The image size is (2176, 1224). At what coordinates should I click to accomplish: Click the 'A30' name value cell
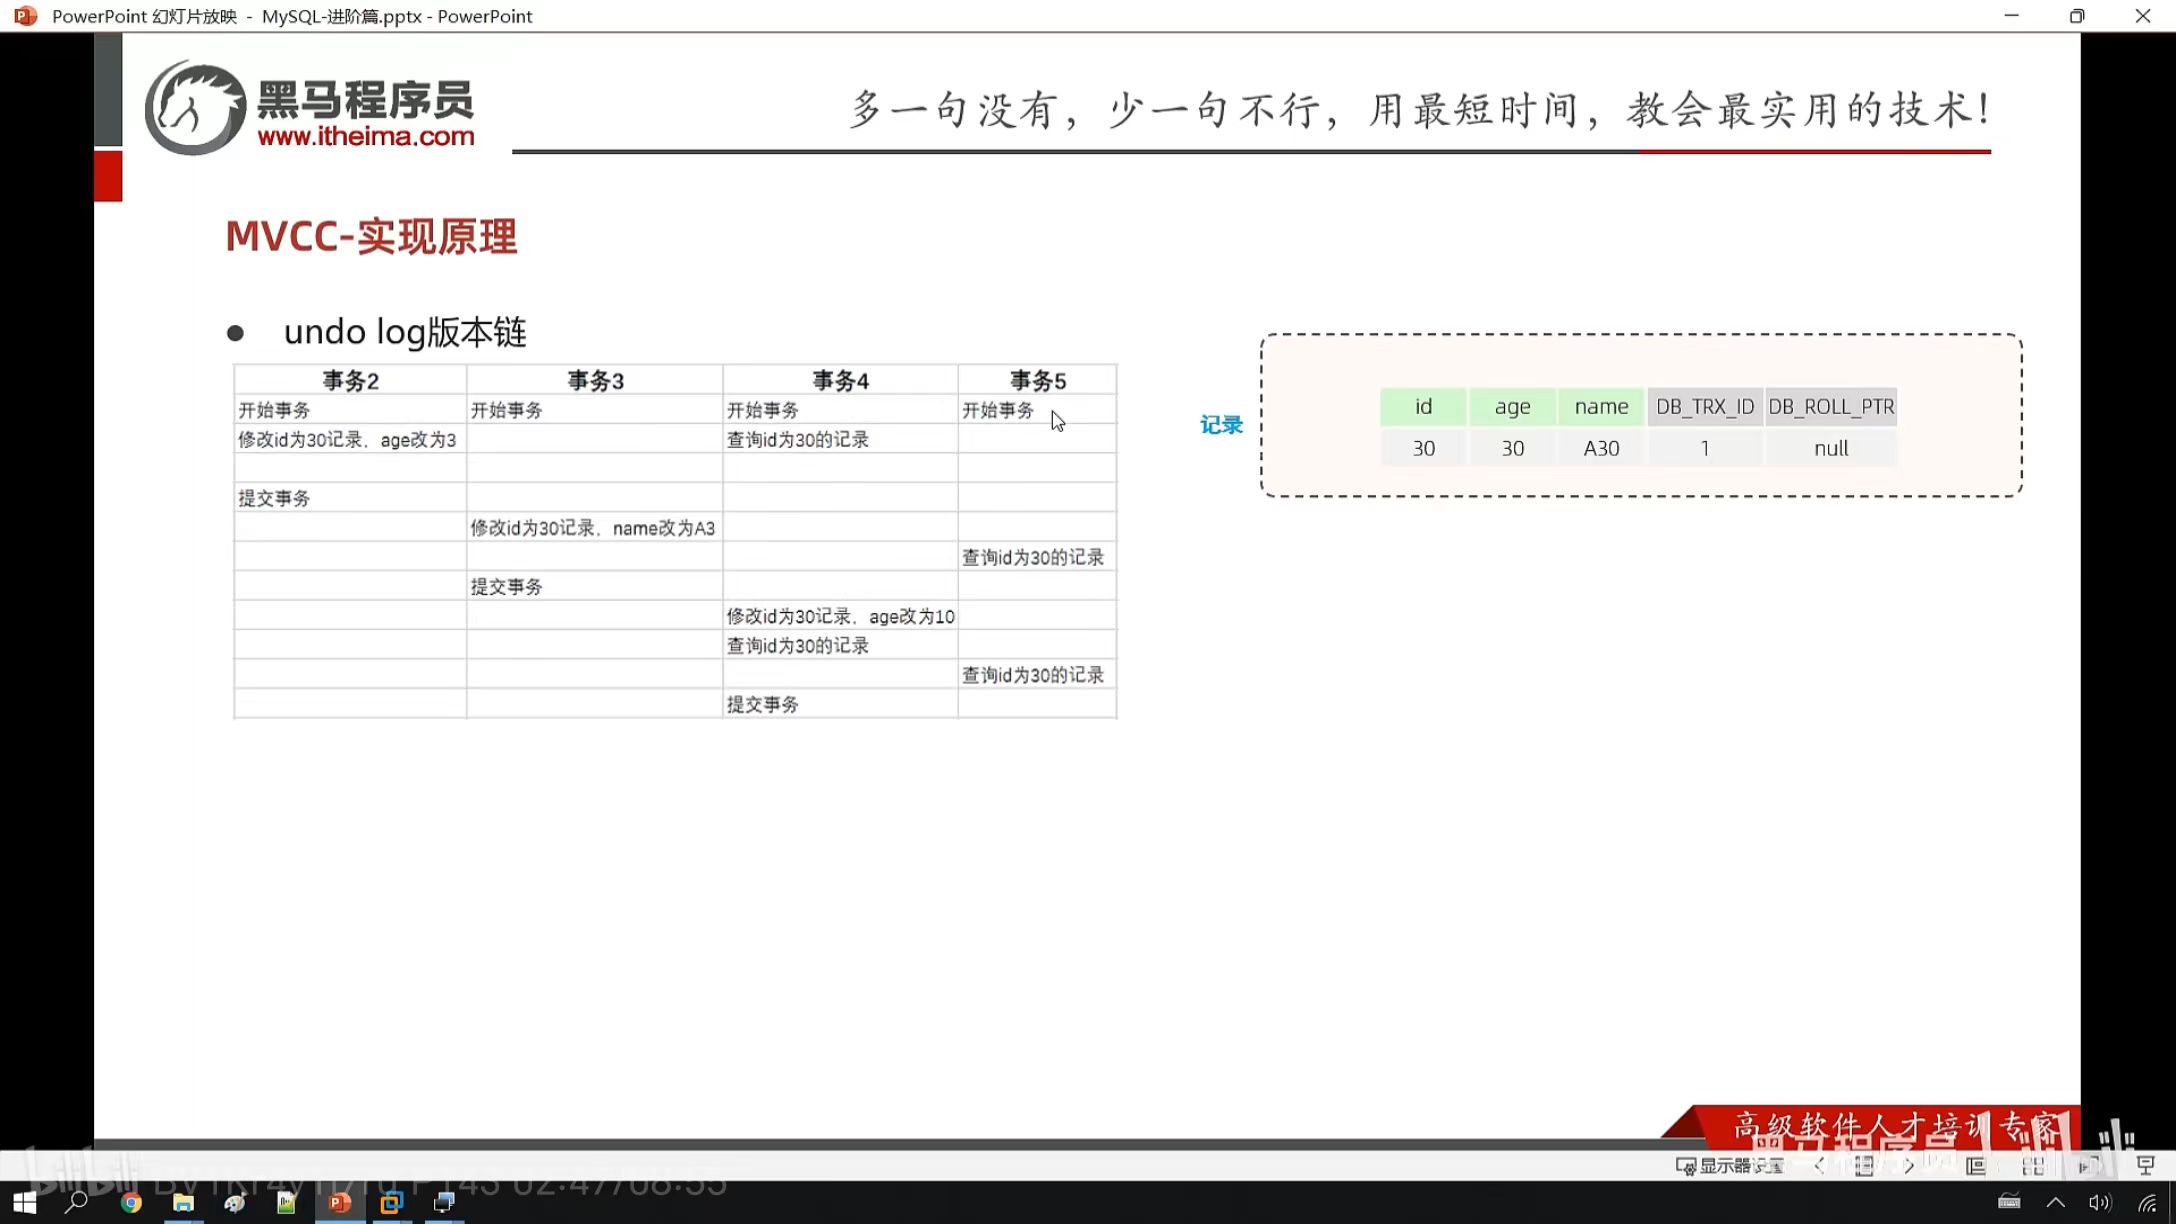click(1601, 448)
